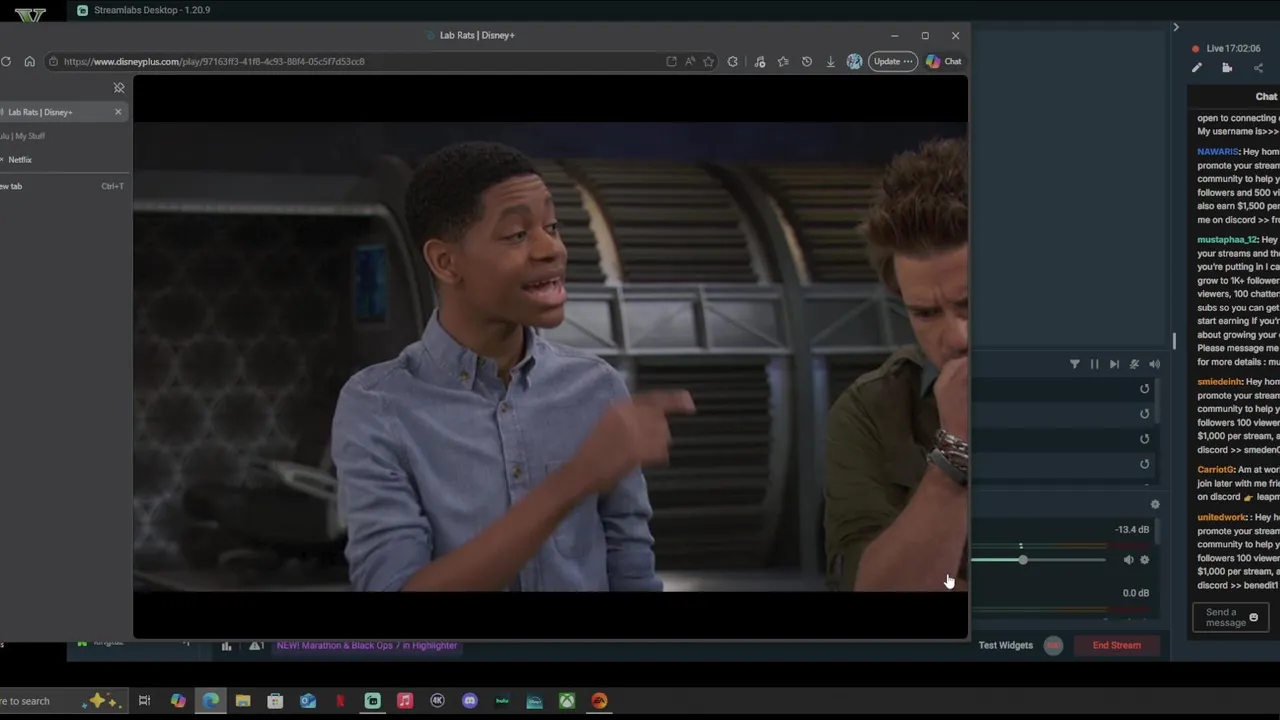Click the REC record button

tap(1053, 645)
